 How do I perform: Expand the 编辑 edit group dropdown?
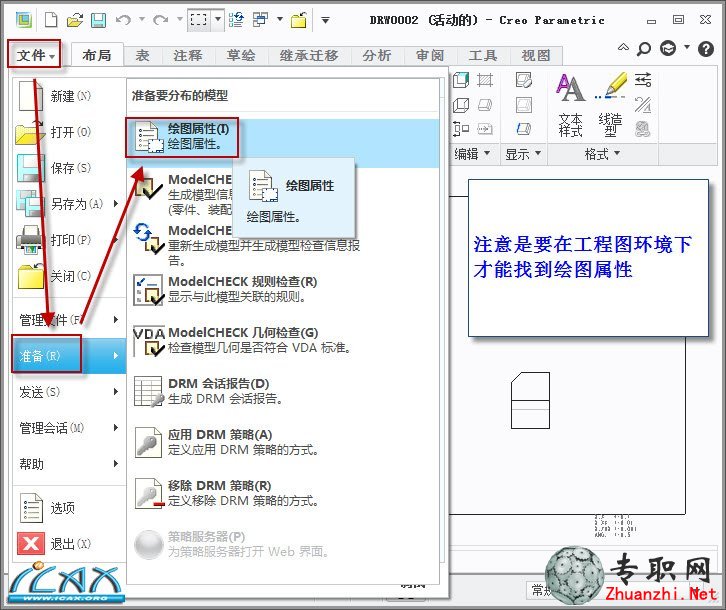[472, 154]
